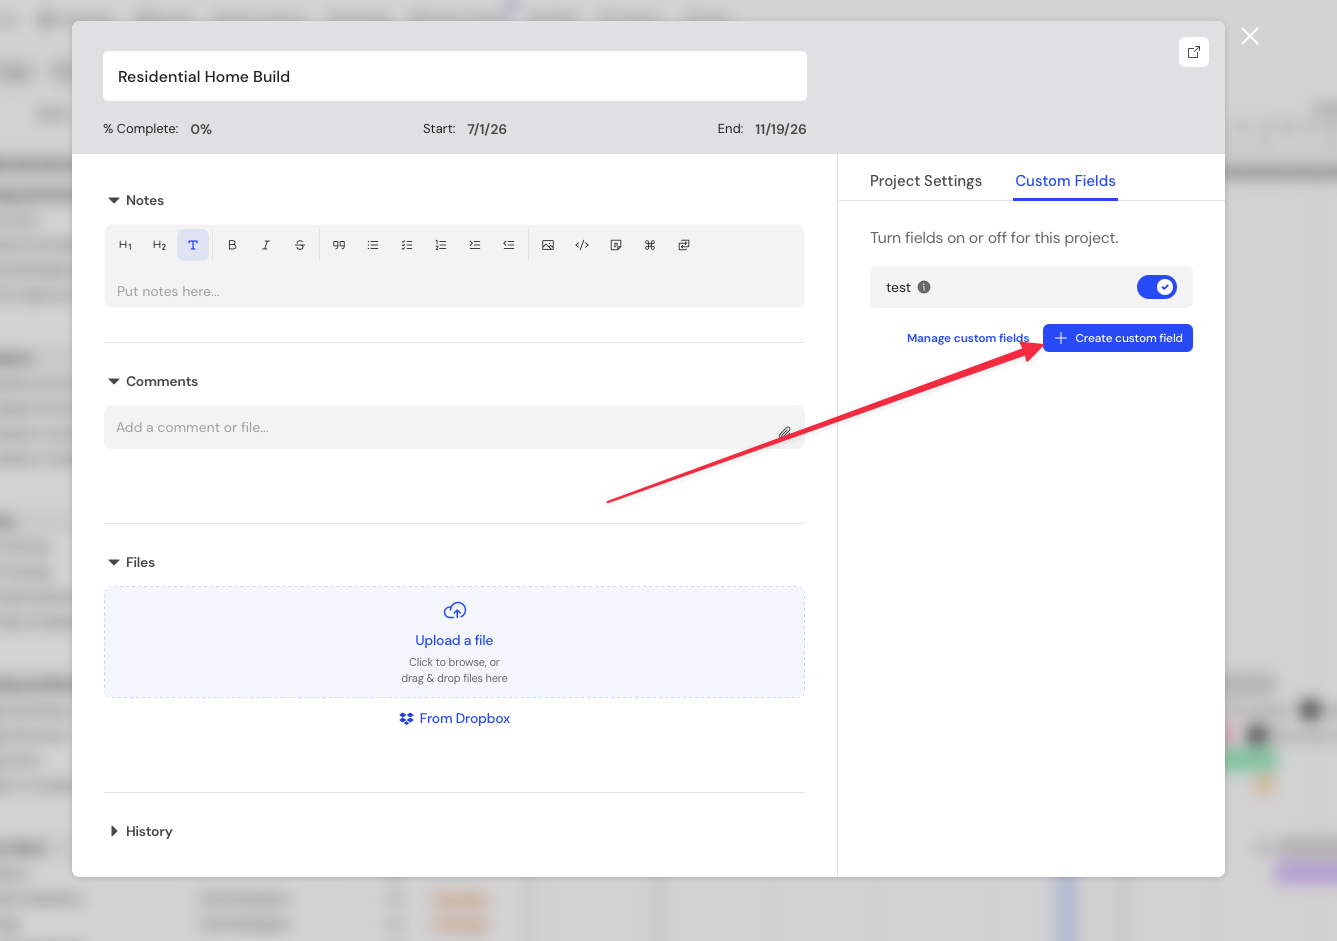
Task: Click the sticky note icon in Notes toolbar
Action: pyautogui.click(x=616, y=245)
